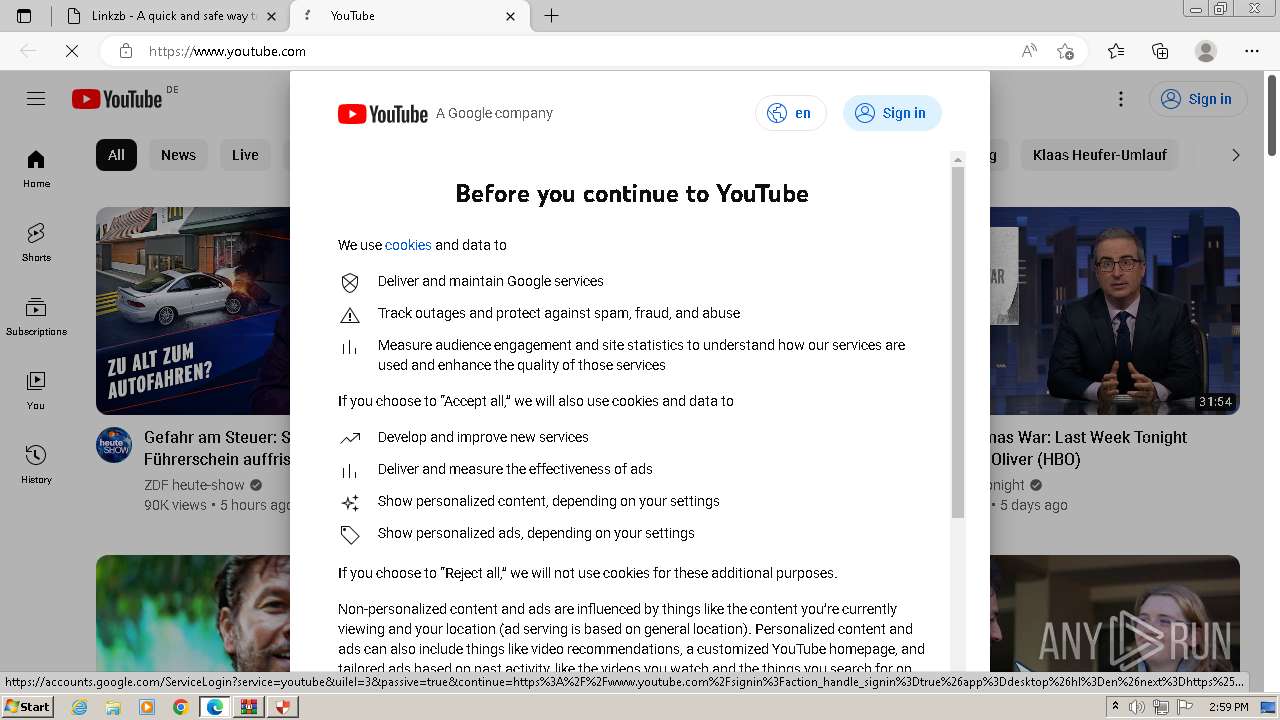Change language with the 'en' button
The width and height of the screenshot is (1280, 720).
(x=791, y=113)
